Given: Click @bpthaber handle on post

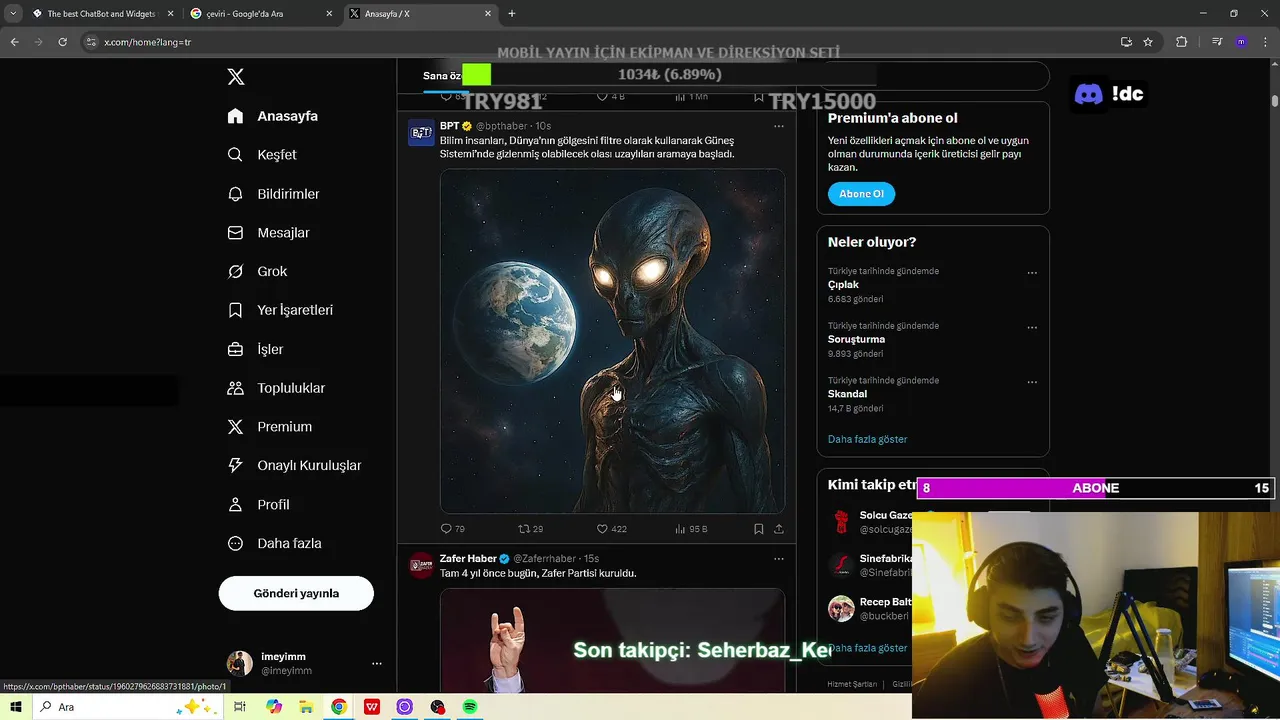Looking at the screenshot, I should click(503, 126).
